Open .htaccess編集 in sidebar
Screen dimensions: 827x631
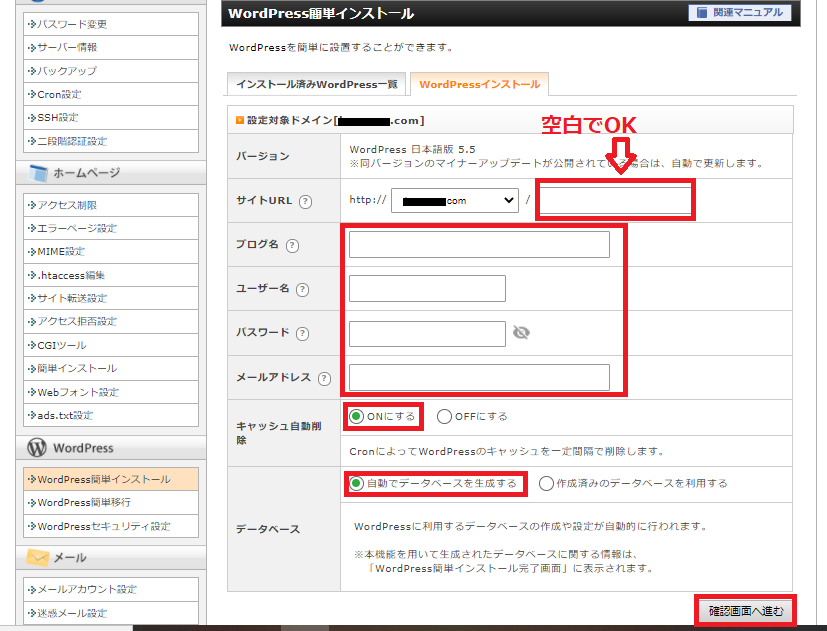[111, 275]
